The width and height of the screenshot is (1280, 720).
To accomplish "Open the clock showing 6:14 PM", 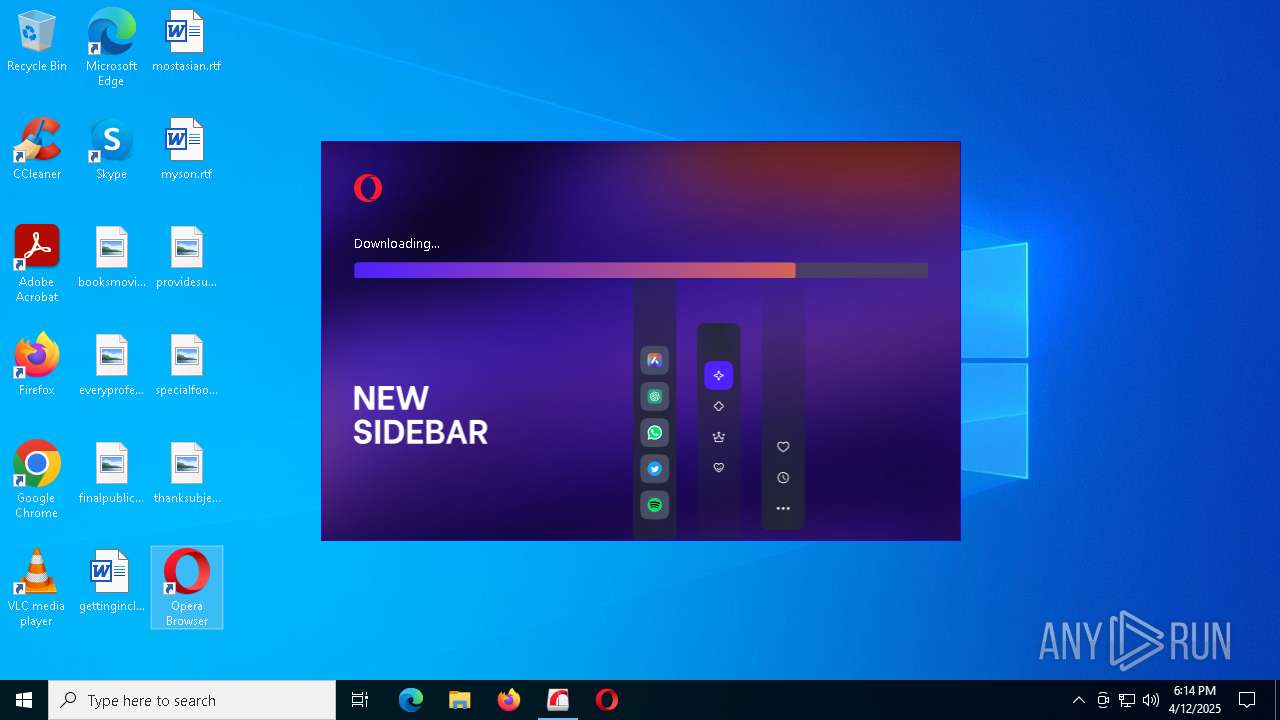I will pos(1195,700).
